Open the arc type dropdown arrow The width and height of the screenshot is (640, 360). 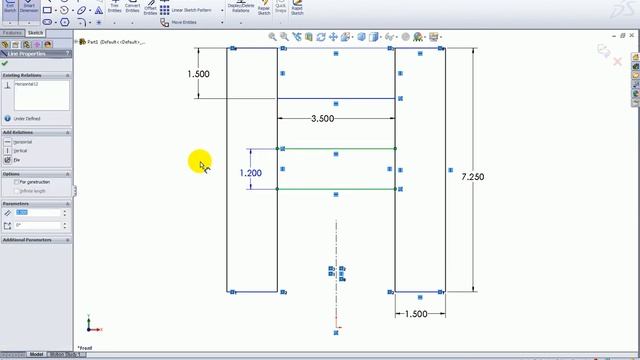click(73, 11)
